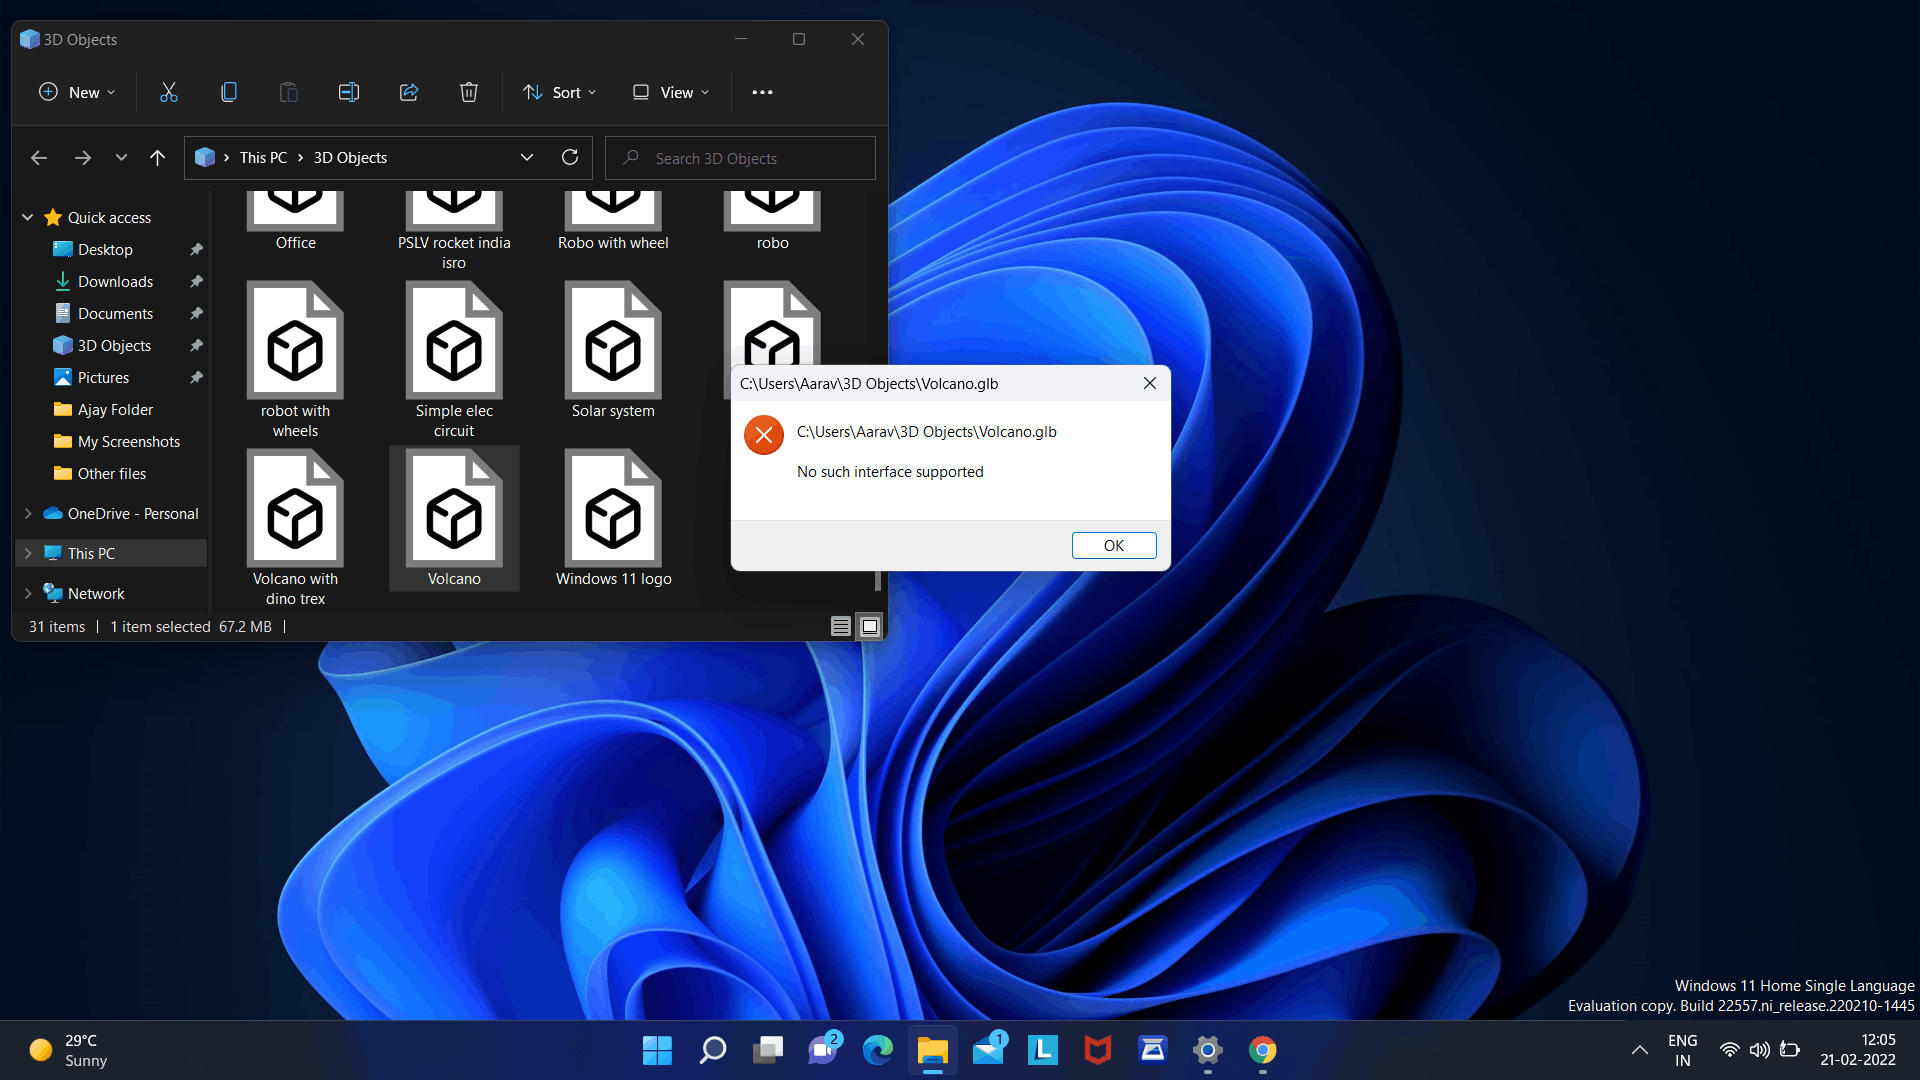
Task: Click the Share icon in toolbar
Action: [x=409, y=92]
